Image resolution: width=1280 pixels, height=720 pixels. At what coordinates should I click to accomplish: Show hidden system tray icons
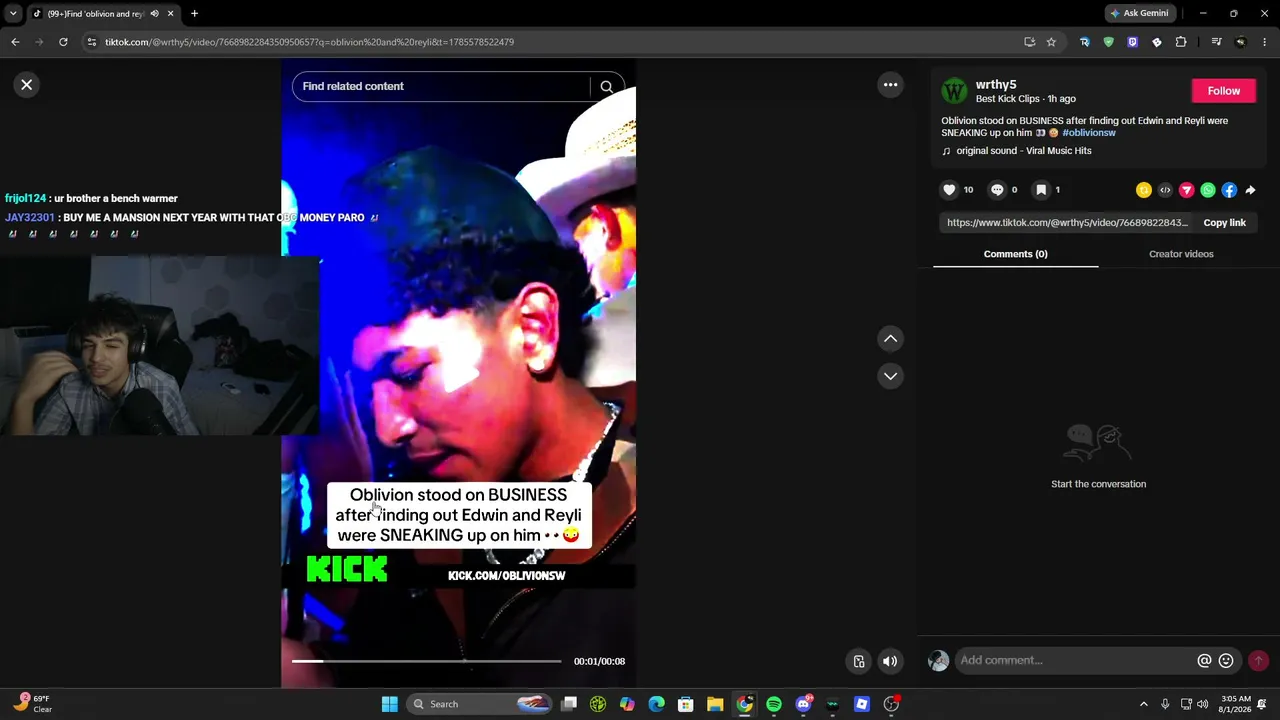pos(1144,704)
